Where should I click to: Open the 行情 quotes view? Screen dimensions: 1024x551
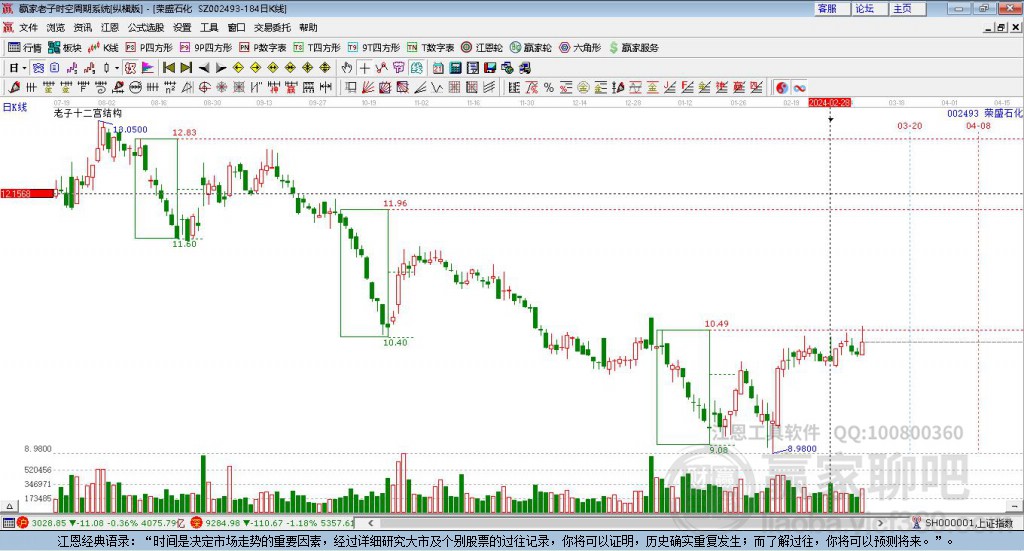coord(24,48)
